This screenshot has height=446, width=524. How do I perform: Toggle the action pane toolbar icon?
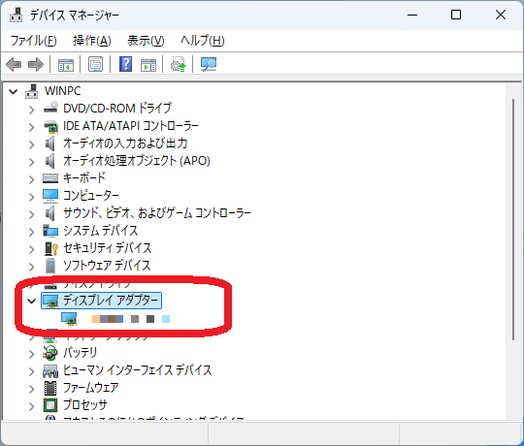click(148, 65)
